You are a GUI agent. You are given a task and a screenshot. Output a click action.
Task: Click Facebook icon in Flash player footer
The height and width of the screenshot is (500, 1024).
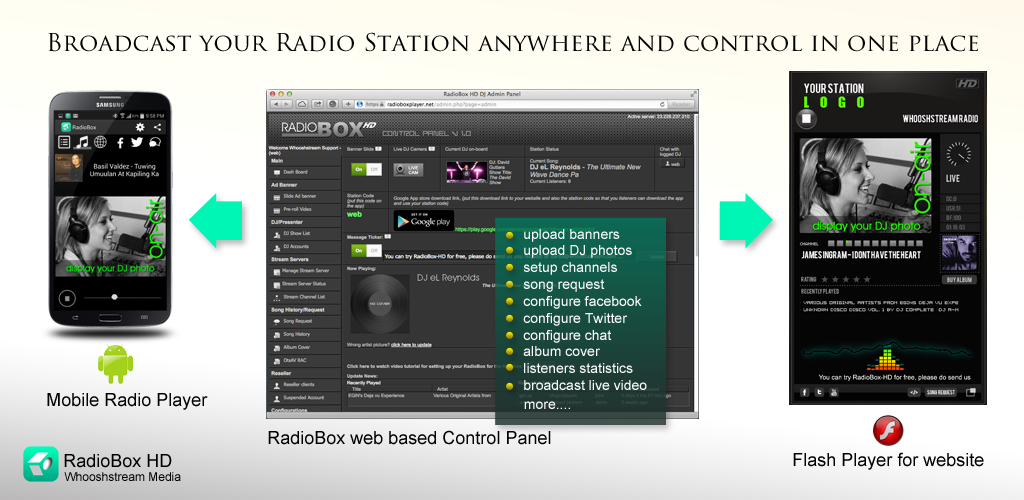click(805, 392)
